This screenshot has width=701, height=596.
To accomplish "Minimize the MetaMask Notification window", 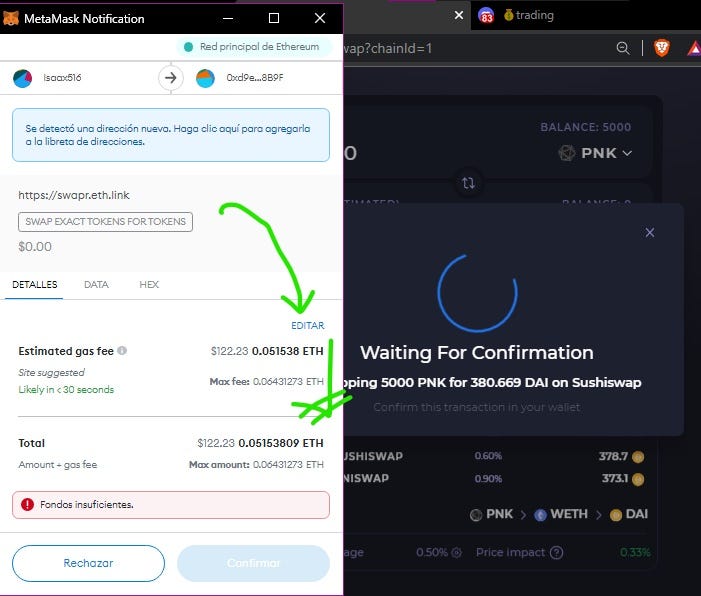I will 228,18.
